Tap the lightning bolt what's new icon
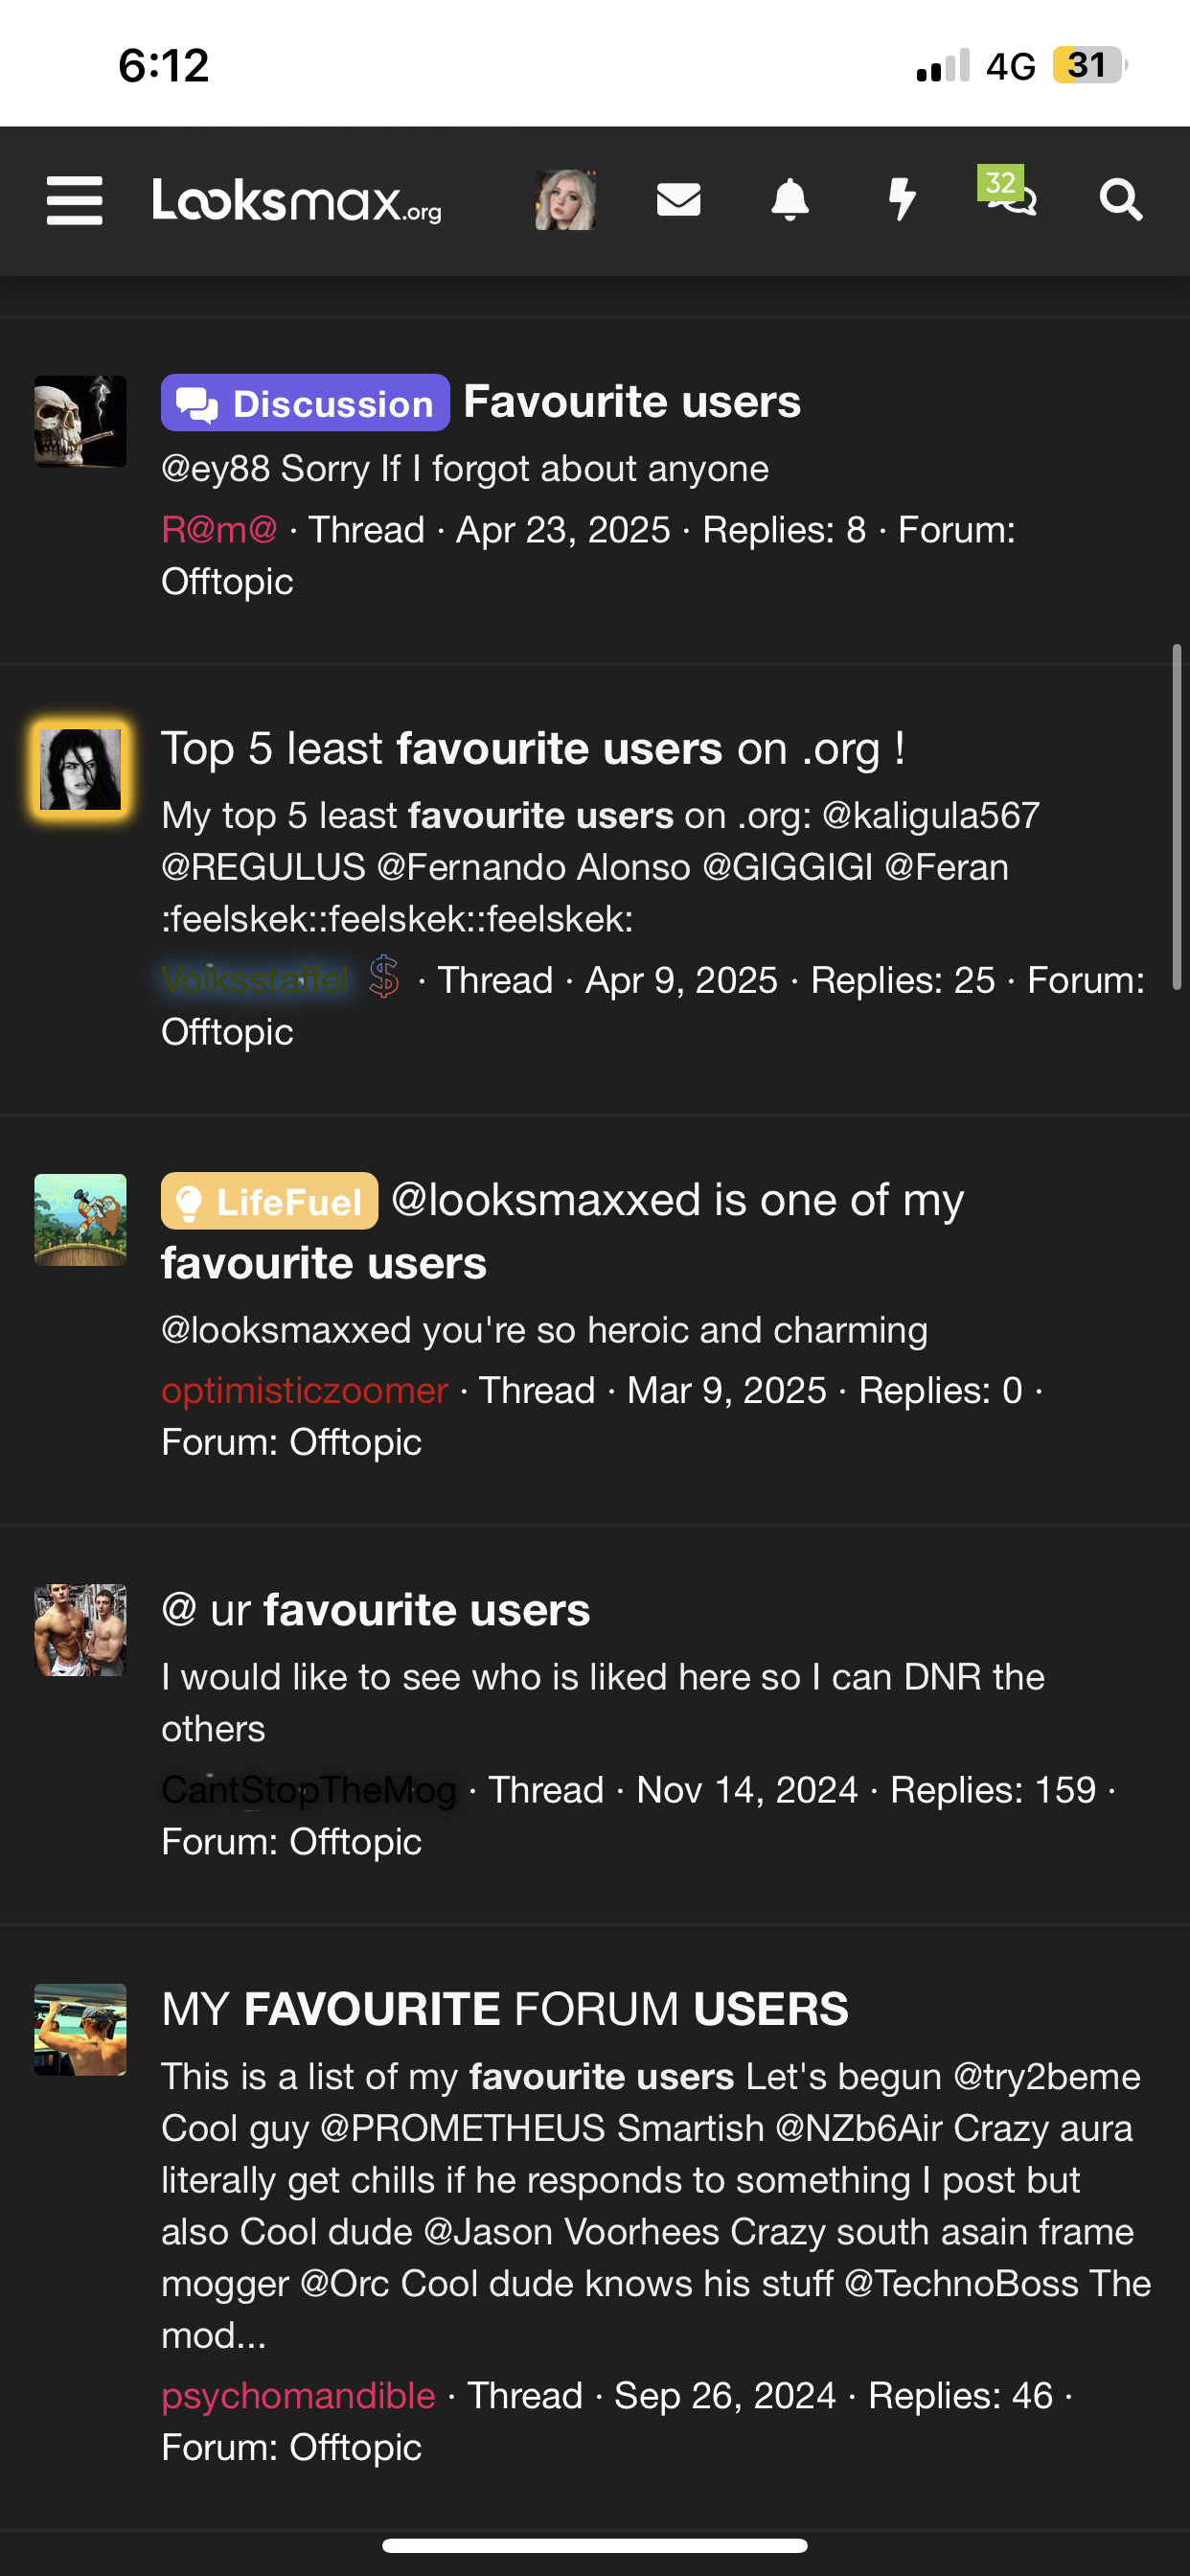The height and width of the screenshot is (2576, 1190). pos(902,200)
